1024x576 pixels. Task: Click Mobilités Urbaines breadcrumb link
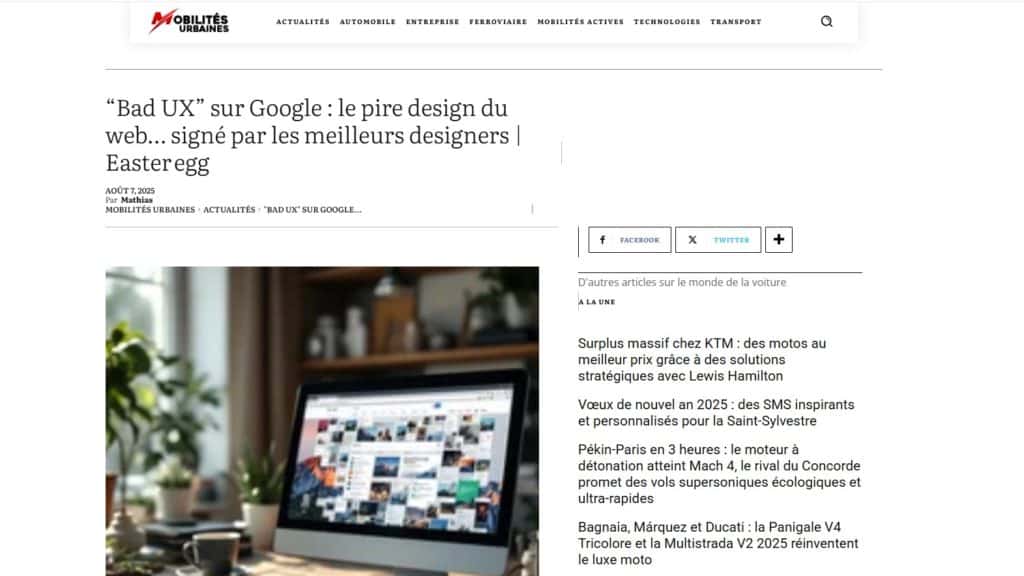(150, 210)
